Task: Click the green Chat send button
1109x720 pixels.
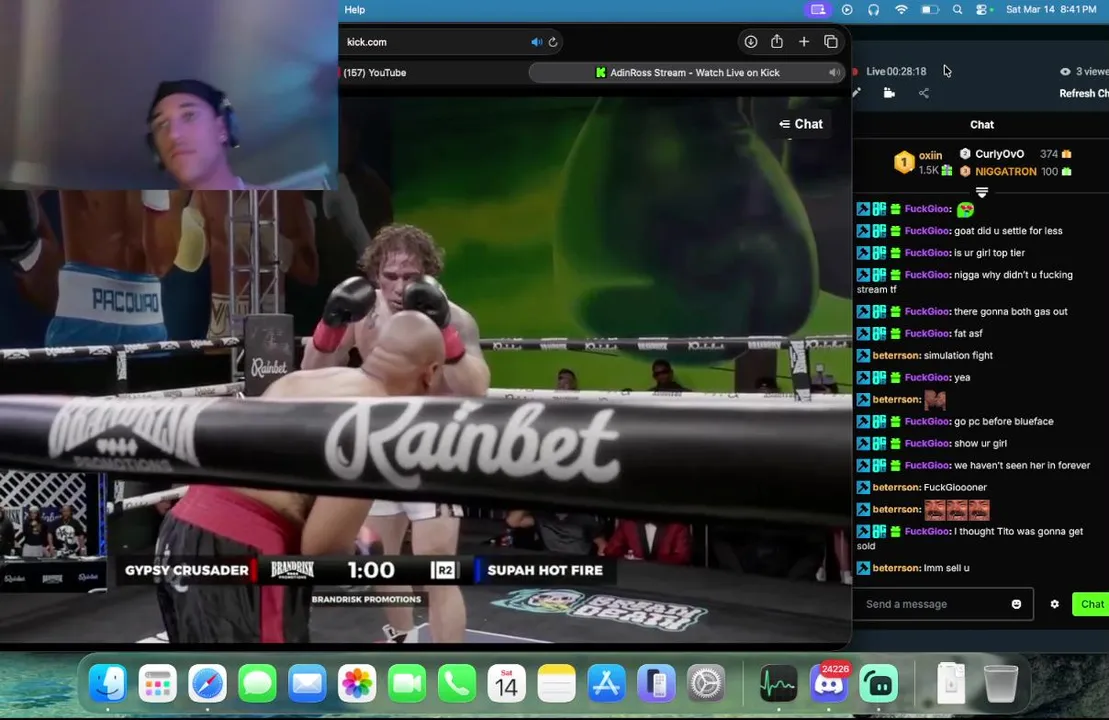Action: point(1091,604)
